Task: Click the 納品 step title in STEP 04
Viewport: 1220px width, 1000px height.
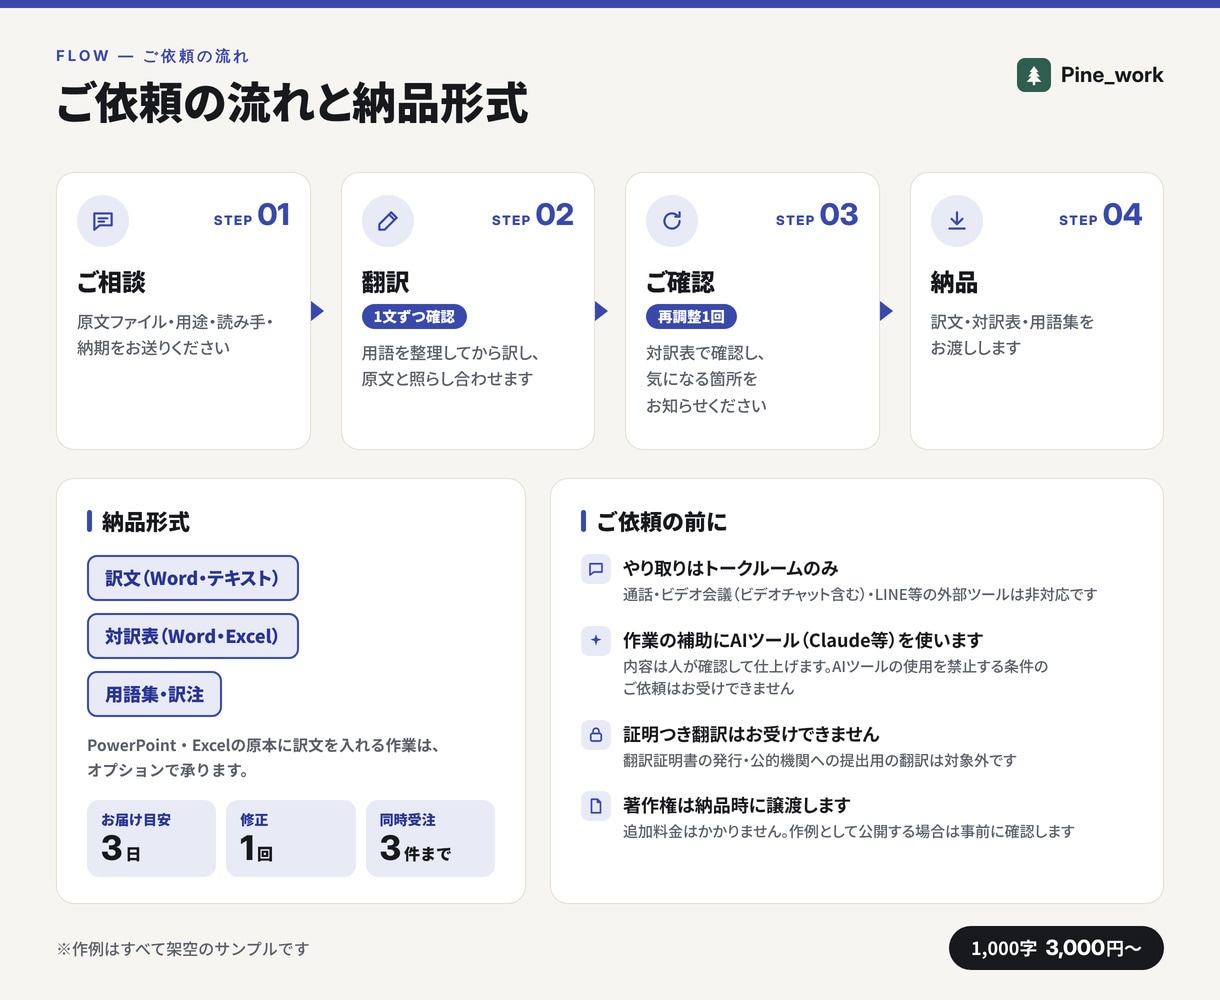Action: pos(954,283)
